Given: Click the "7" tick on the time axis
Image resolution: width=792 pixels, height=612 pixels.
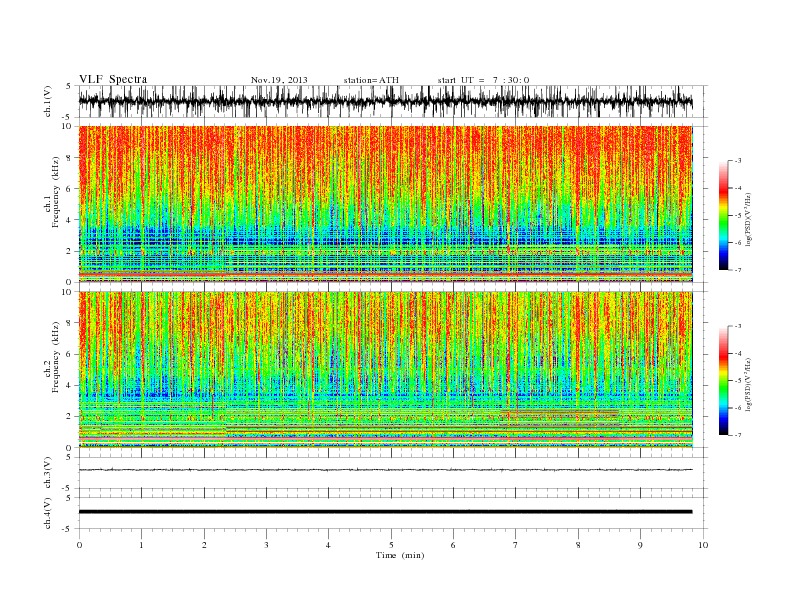Looking at the screenshot, I should [x=516, y=545].
